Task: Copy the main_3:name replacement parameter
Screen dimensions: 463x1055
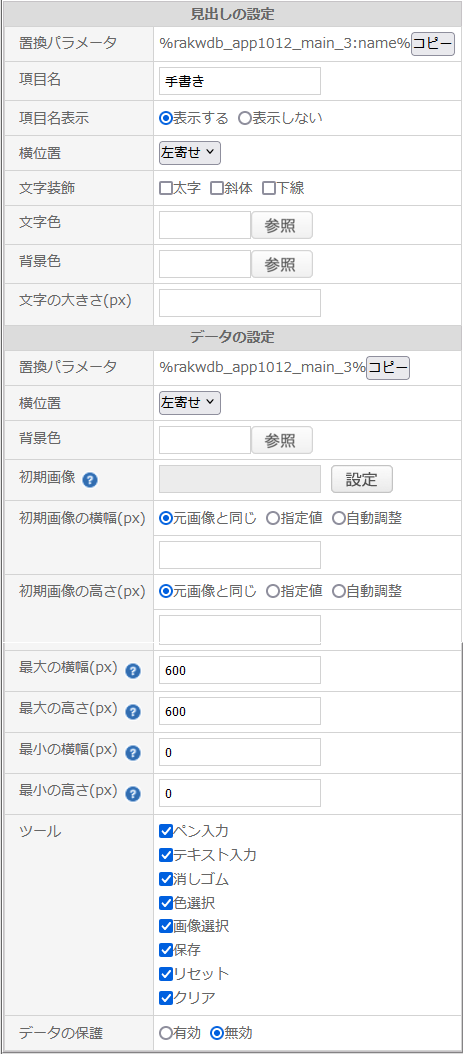Action: 433,44
